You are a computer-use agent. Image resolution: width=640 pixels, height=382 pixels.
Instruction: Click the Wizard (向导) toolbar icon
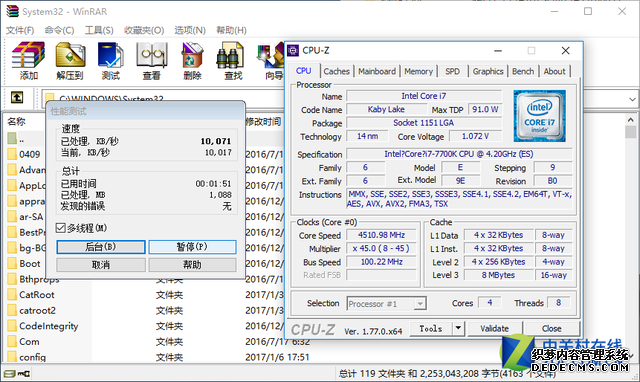(270, 60)
